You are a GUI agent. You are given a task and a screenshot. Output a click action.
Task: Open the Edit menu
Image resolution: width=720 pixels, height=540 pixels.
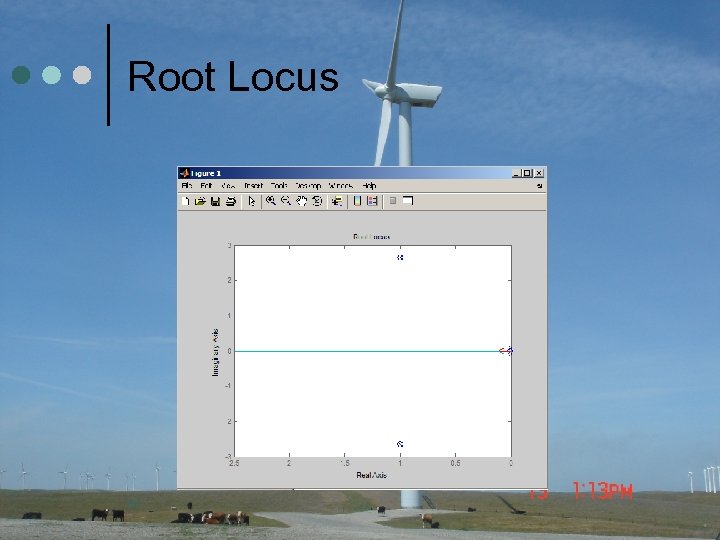pos(206,186)
